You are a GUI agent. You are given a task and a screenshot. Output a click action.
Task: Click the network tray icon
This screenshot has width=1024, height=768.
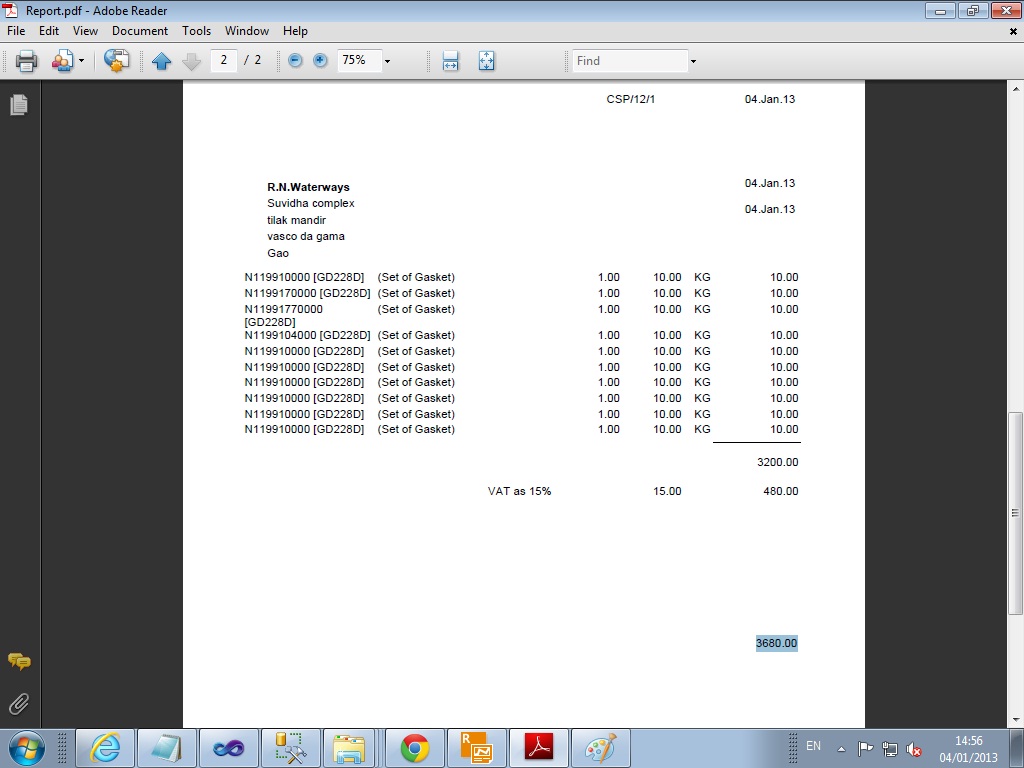pos(889,748)
